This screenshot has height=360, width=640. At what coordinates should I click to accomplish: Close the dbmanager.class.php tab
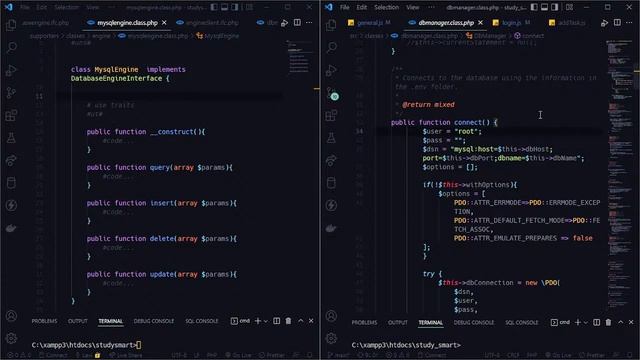pyautogui.click(x=480, y=22)
